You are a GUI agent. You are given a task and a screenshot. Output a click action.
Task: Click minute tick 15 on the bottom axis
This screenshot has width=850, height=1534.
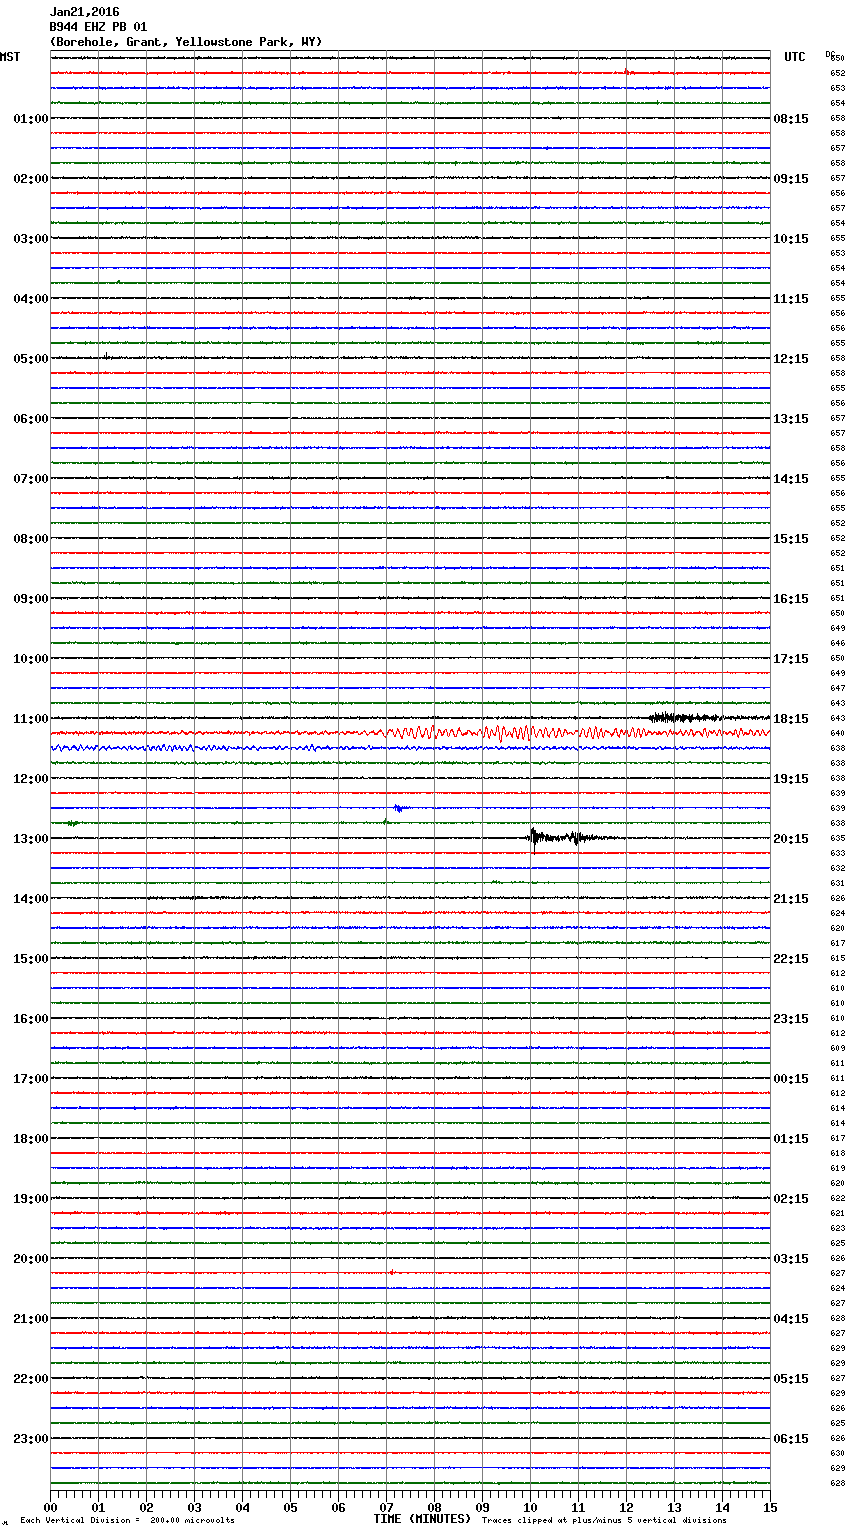point(770,1507)
